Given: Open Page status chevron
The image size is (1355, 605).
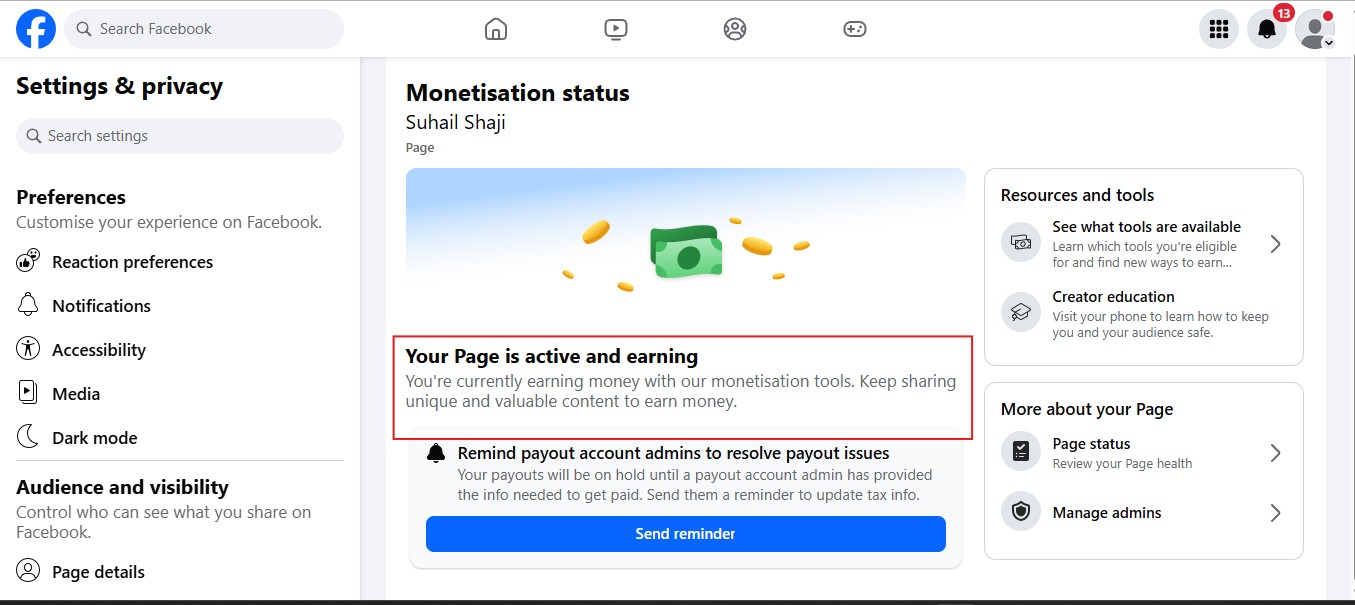Looking at the screenshot, I should pyautogui.click(x=1275, y=453).
